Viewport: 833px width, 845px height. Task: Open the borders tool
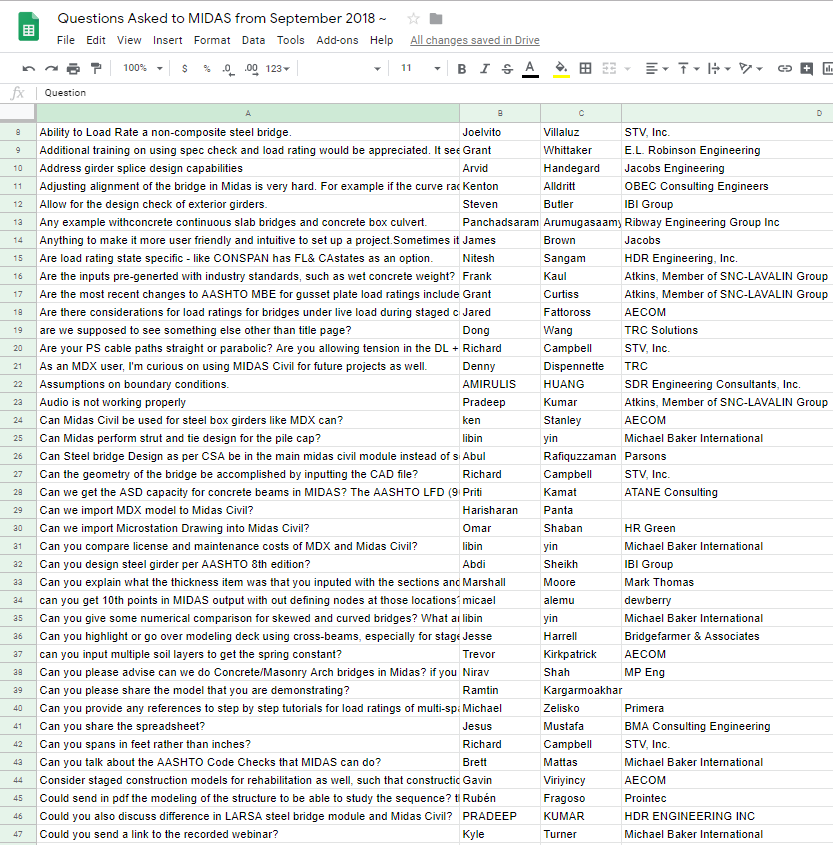coord(585,68)
